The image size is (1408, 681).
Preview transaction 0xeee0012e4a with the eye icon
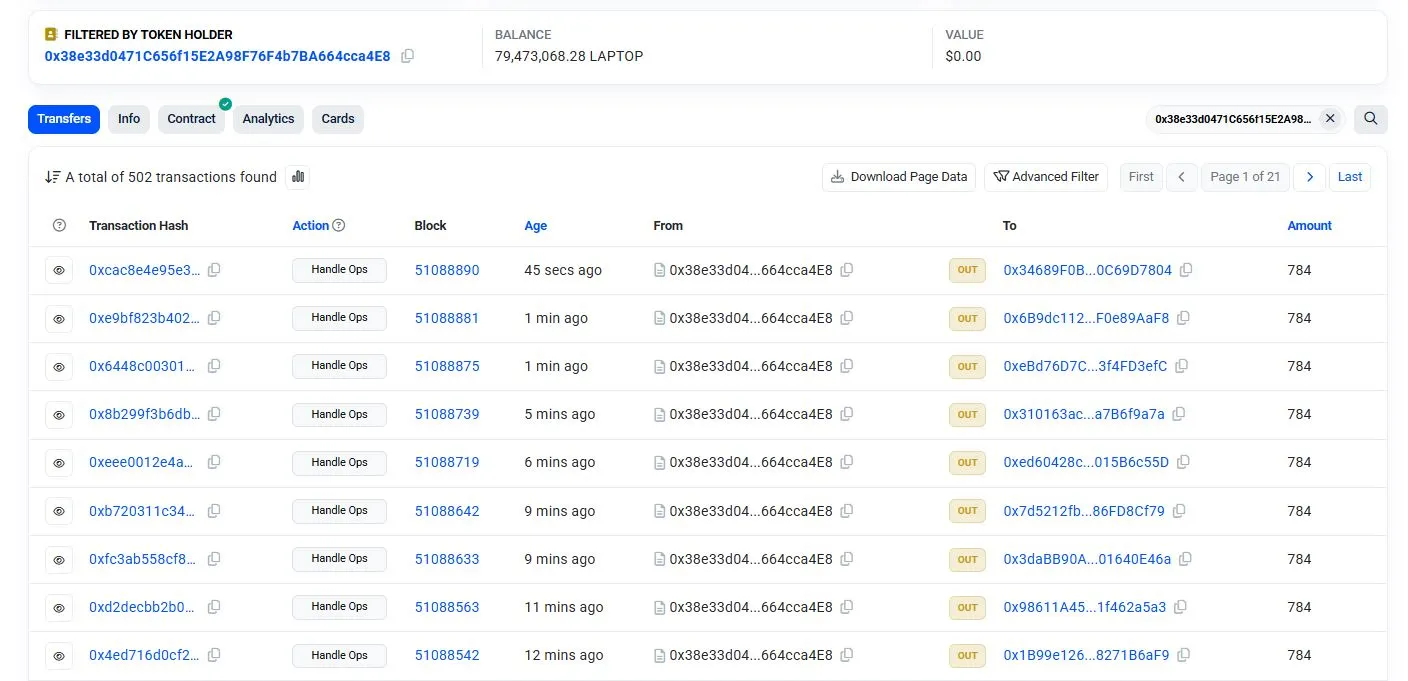pyautogui.click(x=59, y=463)
